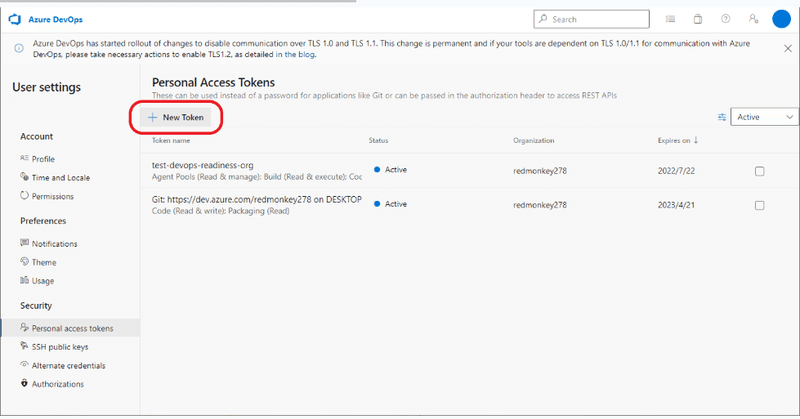Sort by Organization column header
800x419 pixels.
pyautogui.click(x=533, y=140)
